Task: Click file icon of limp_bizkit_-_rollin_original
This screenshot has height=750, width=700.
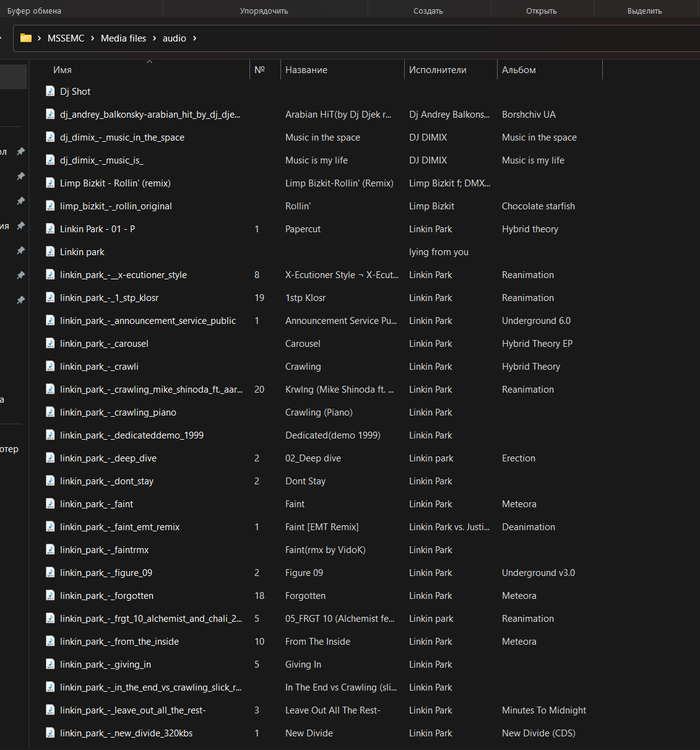Action: (50, 206)
